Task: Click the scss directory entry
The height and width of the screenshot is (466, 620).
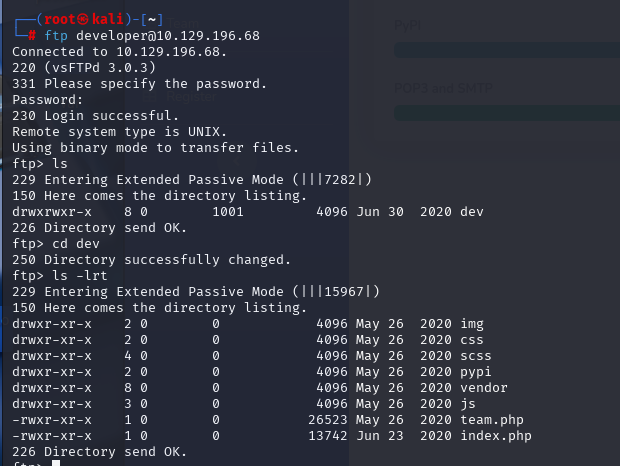Action: (476, 356)
